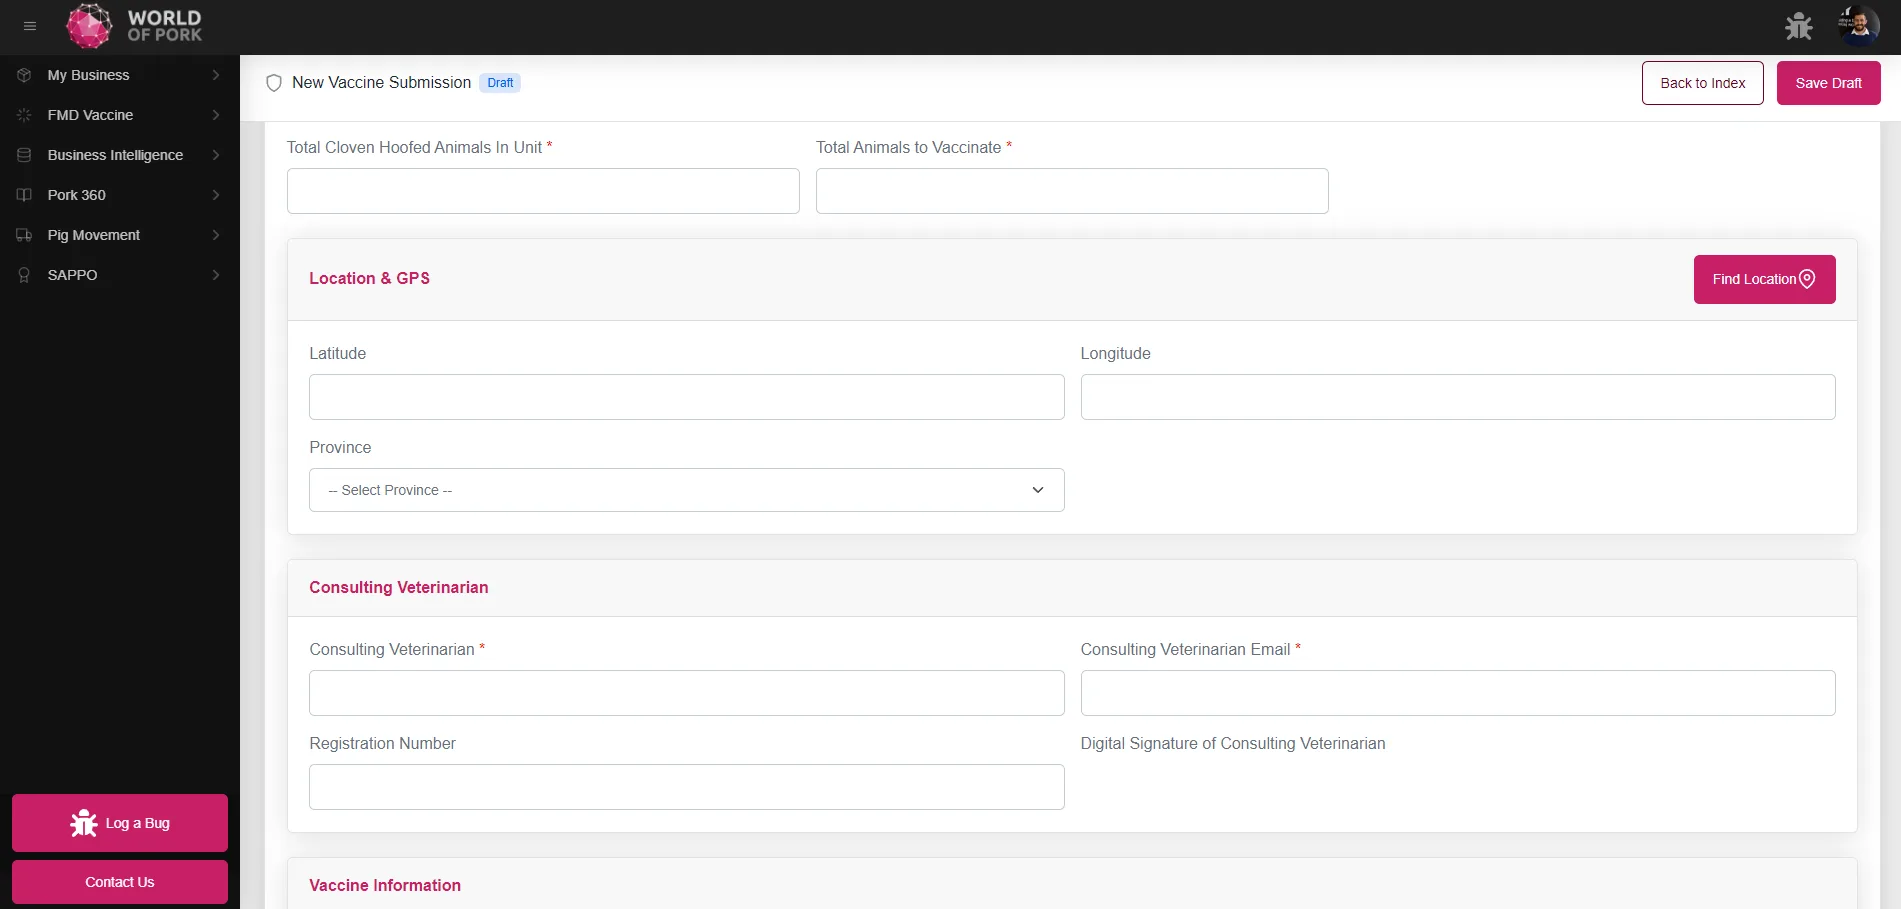
Task: Toggle the hamburger menu icon
Action: pyautogui.click(x=30, y=26)
